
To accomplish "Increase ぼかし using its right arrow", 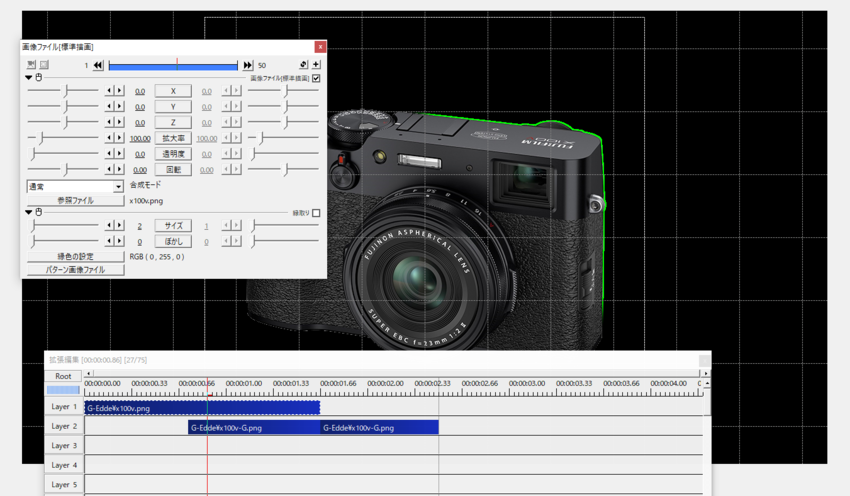I will coord(119,241).
